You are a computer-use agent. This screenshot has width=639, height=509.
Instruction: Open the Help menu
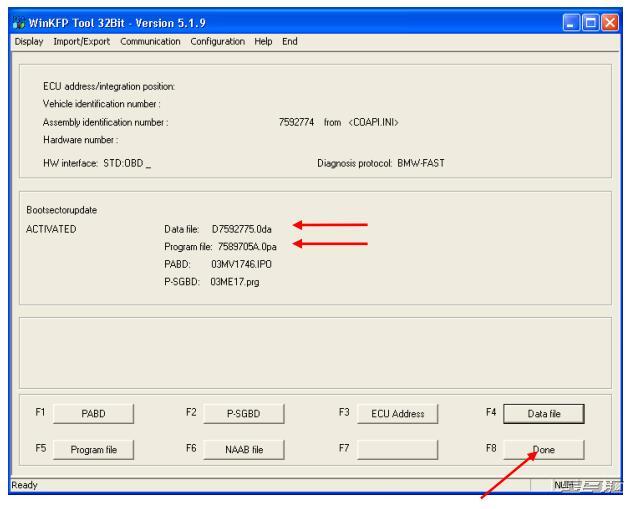[x=263, y=42]
